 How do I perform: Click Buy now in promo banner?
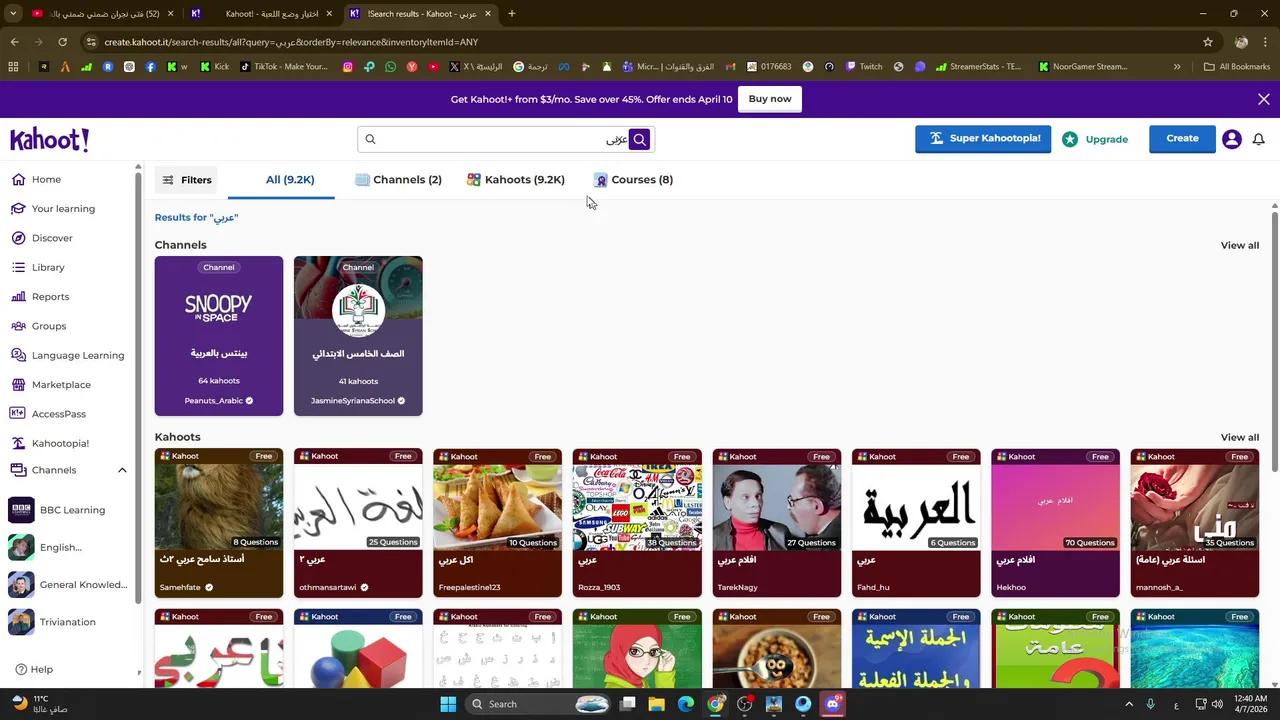(770, 99)
